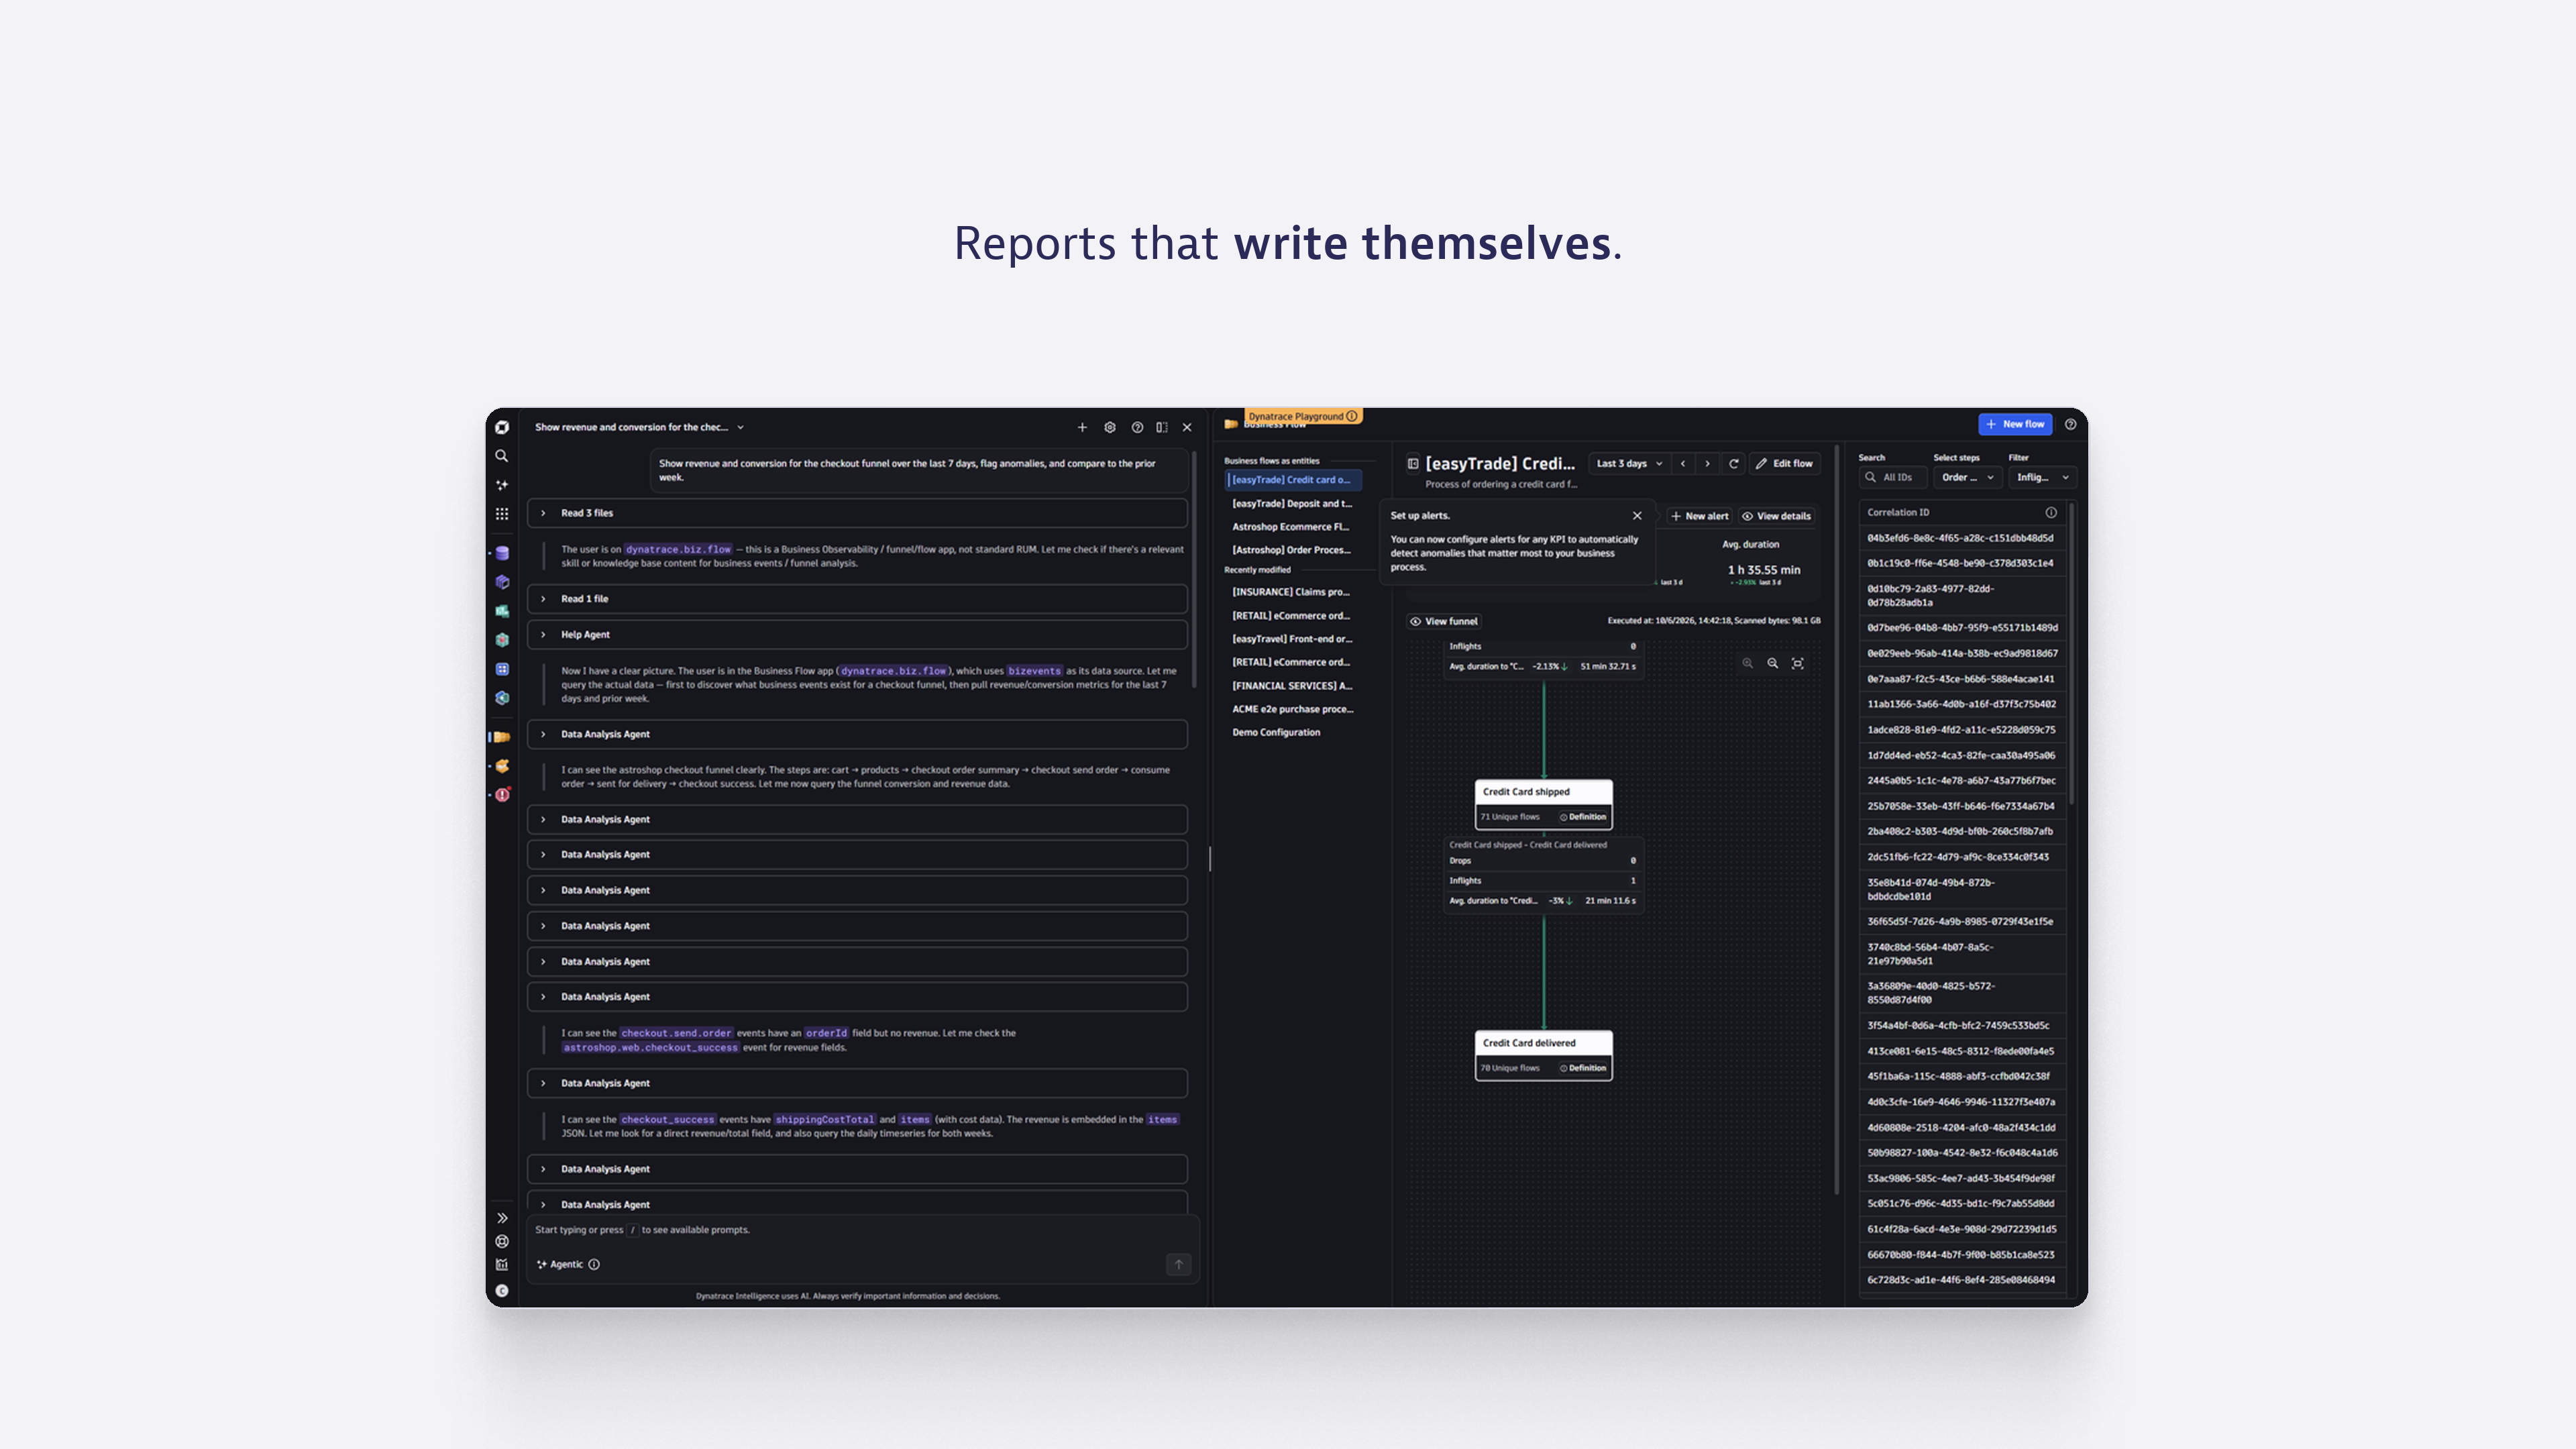This screenshot has height=1449, width=2576.
Task: Click the New flow button
Action: coord(2015,424)
